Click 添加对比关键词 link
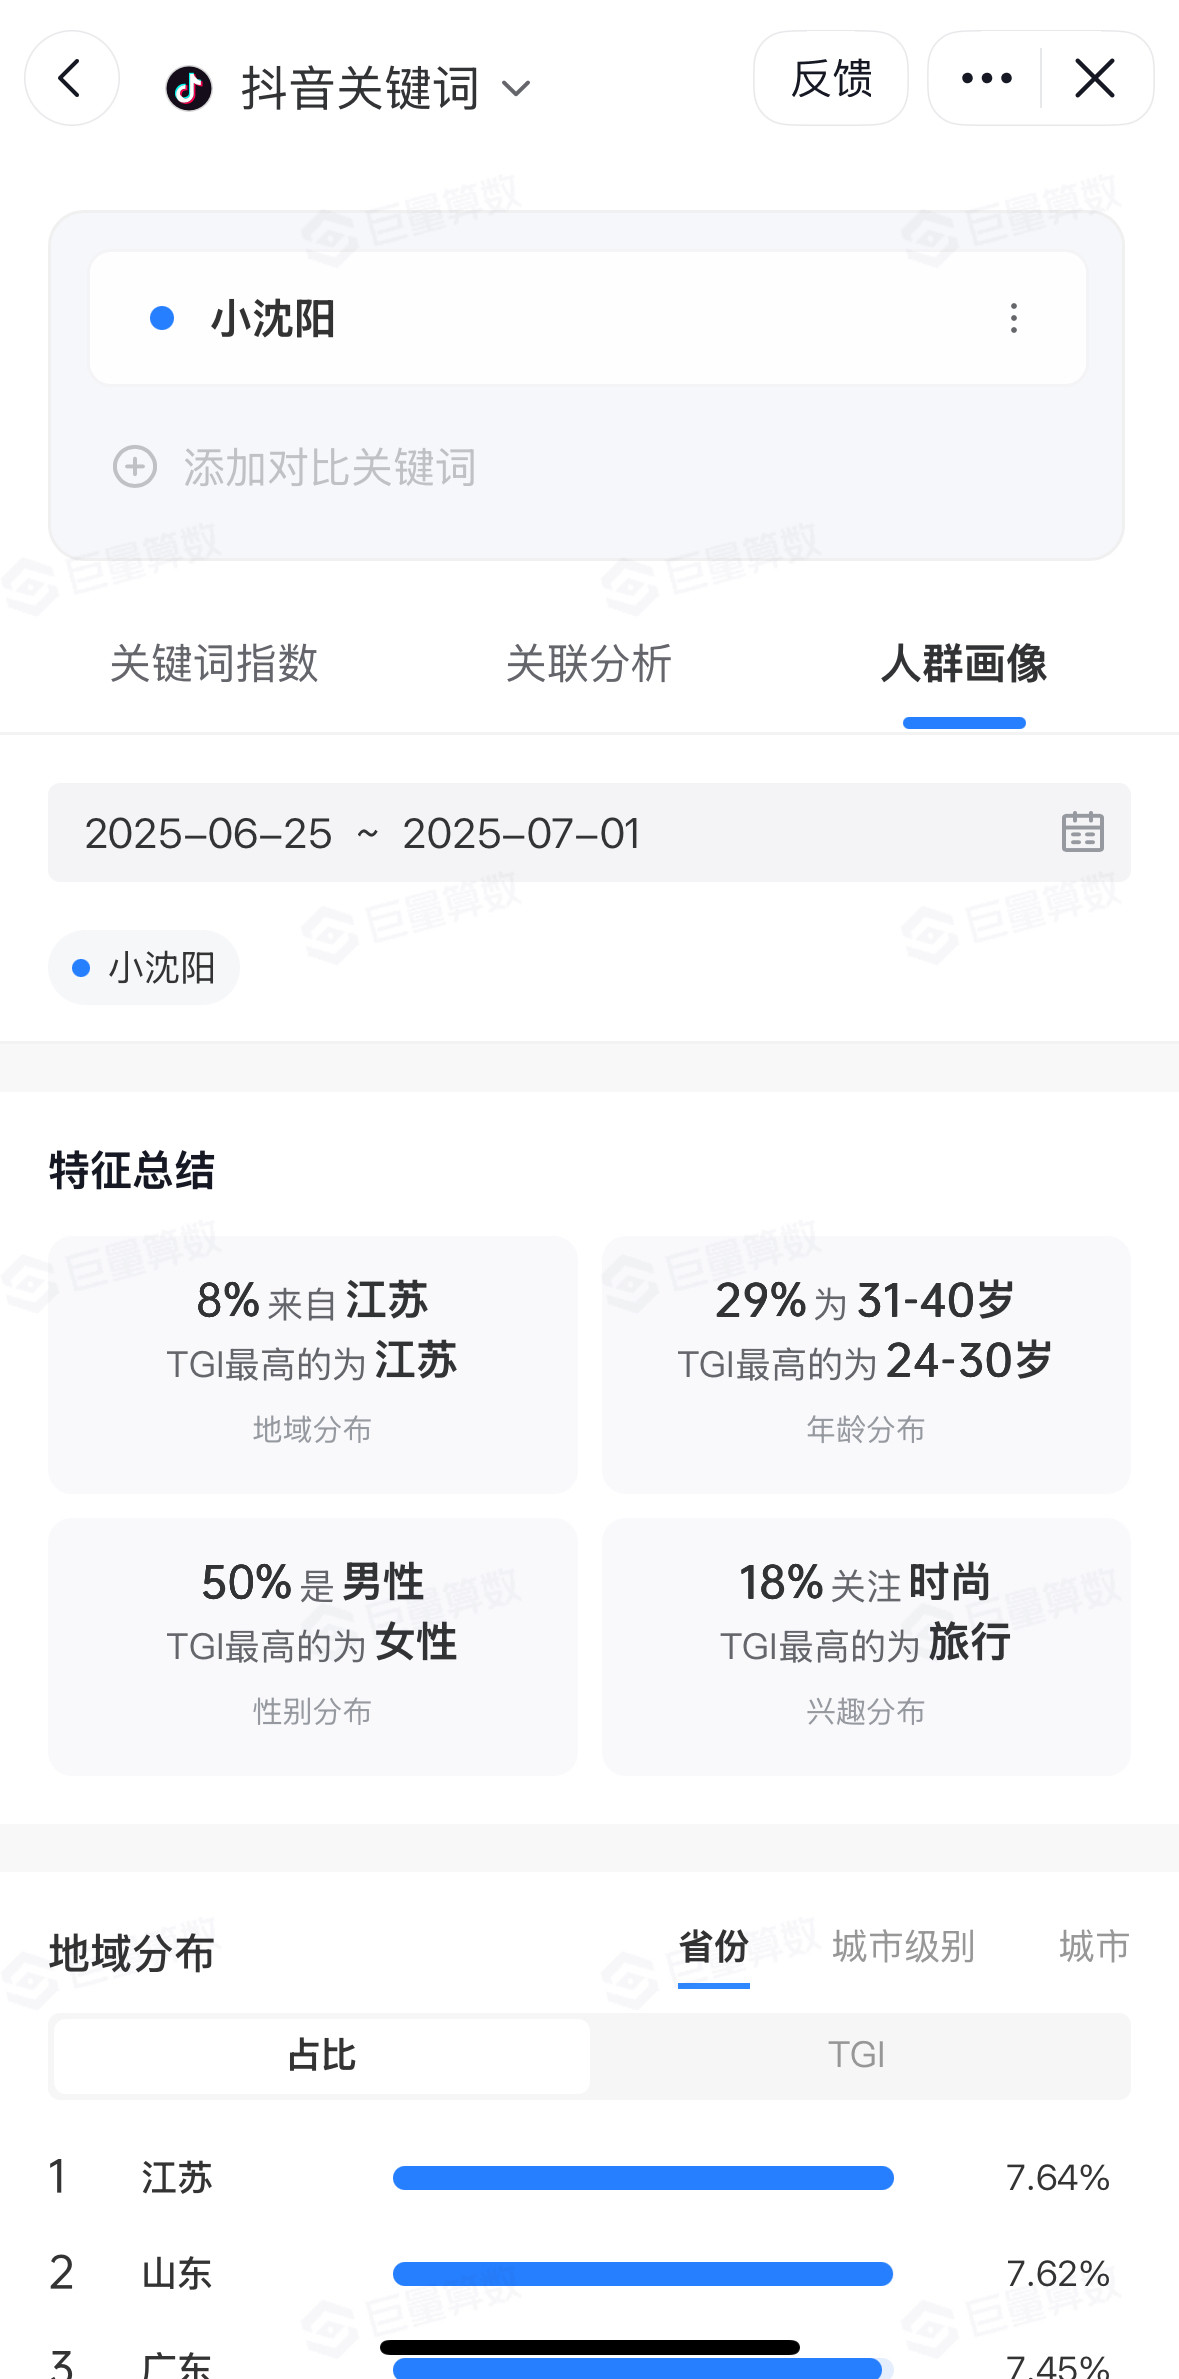The height and width of the screenshot is (2379, 1179). (x=330, y=467)
